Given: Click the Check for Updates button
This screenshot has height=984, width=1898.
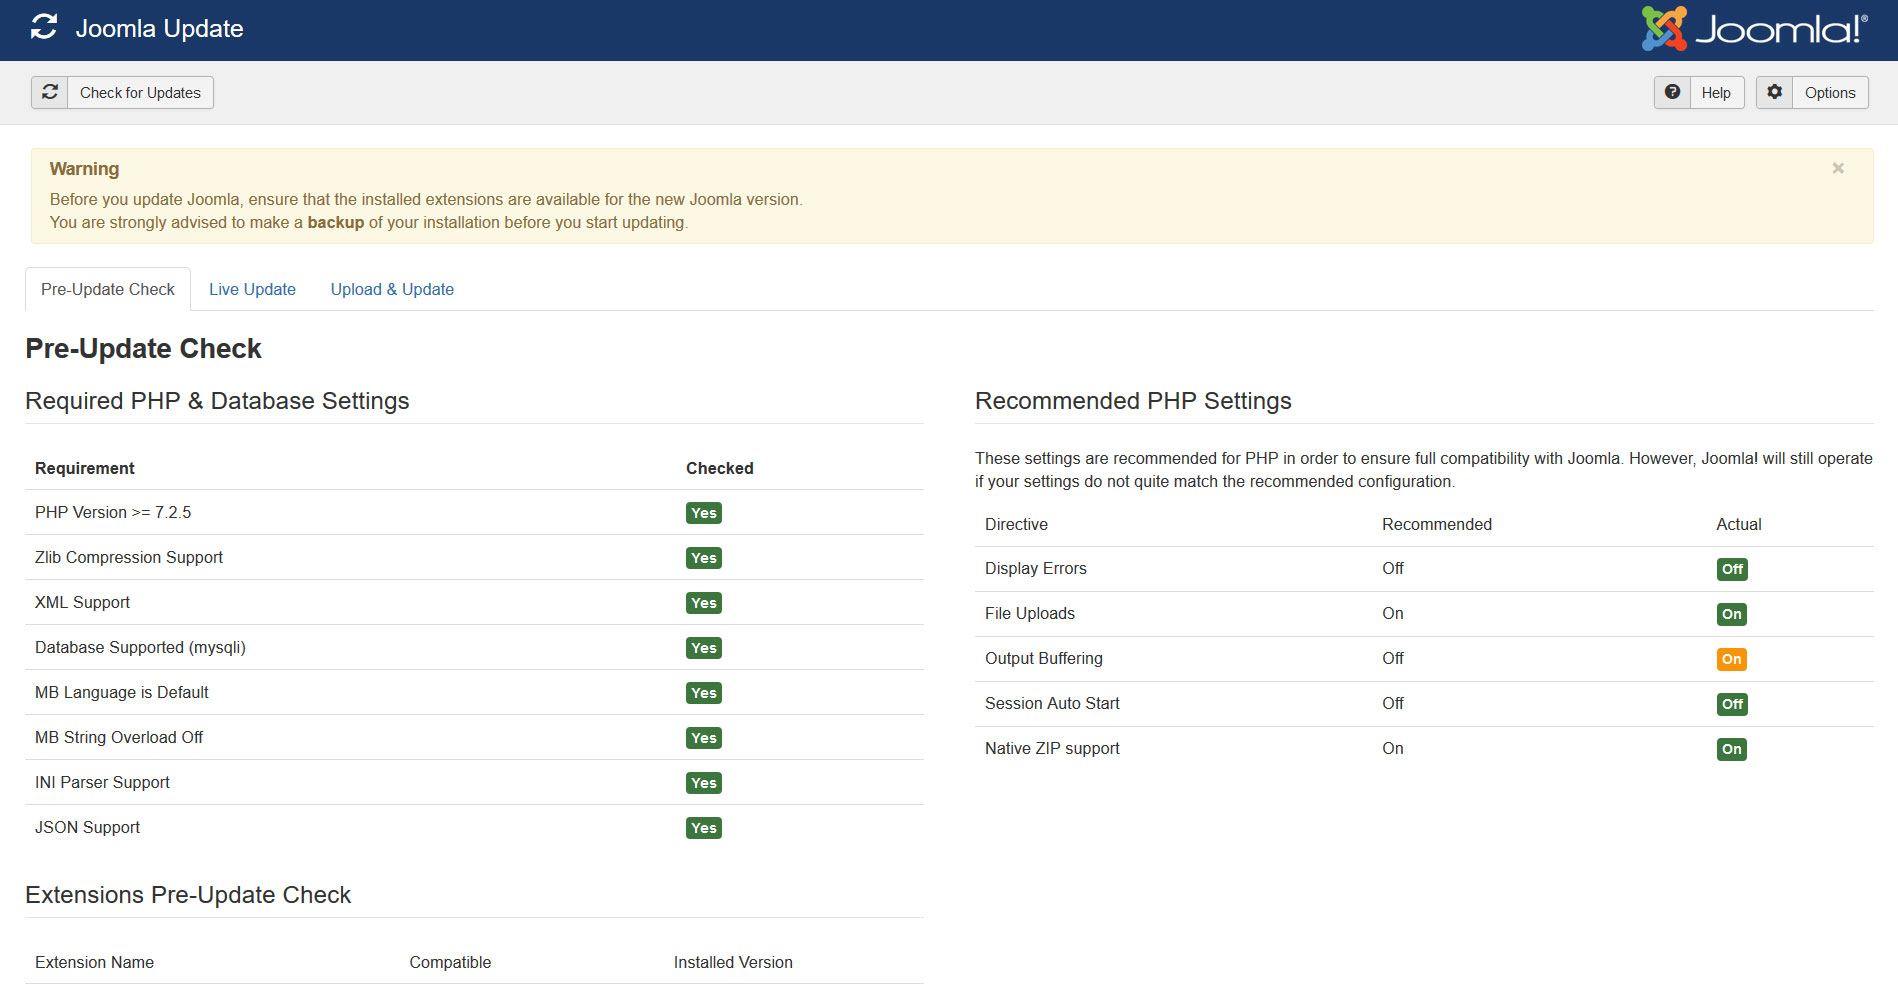Looking at the screenshot, I should pos(140,92).
